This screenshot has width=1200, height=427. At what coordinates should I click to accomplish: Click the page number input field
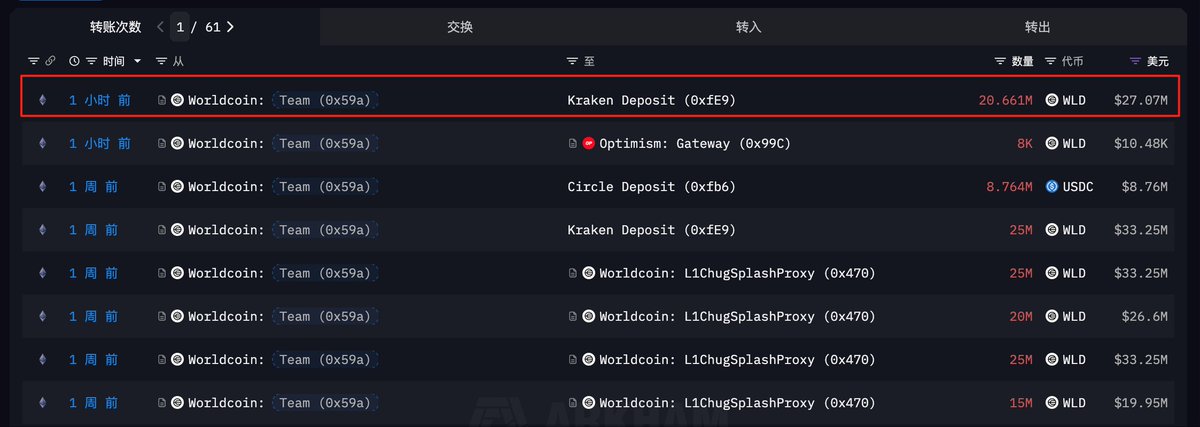[x=181, y=27]
